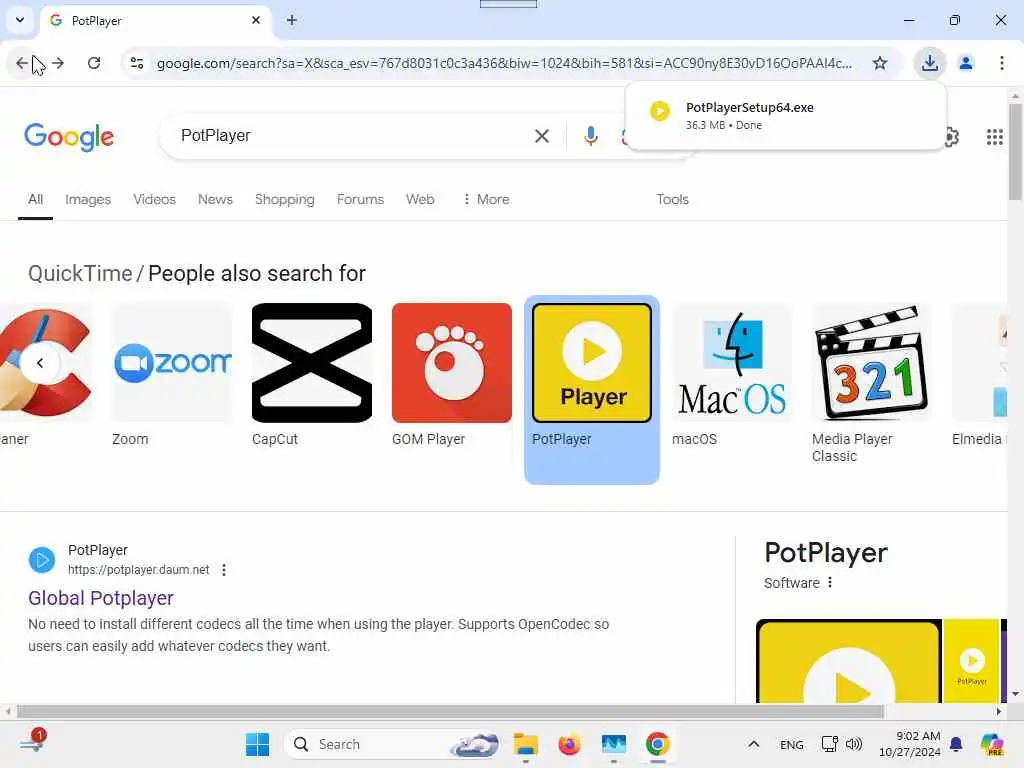
Task: Show previous carousel items with left arrow
Action: pos(40,362)
